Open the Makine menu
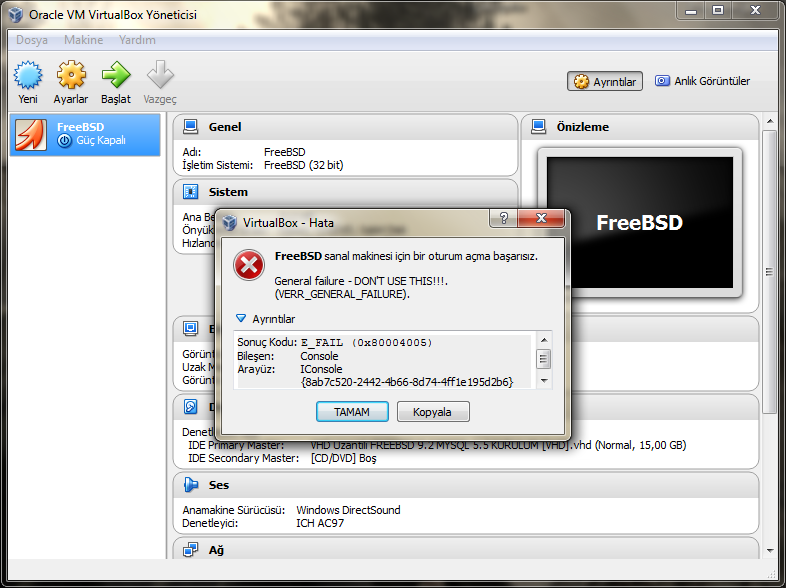Viewport: 786px width, 588px height. tap(84, 40)
